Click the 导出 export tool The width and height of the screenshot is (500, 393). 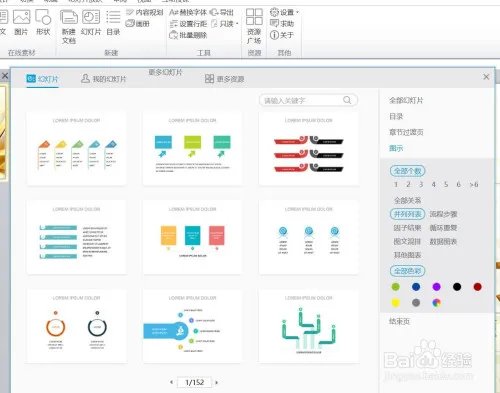tap(221, 12)
